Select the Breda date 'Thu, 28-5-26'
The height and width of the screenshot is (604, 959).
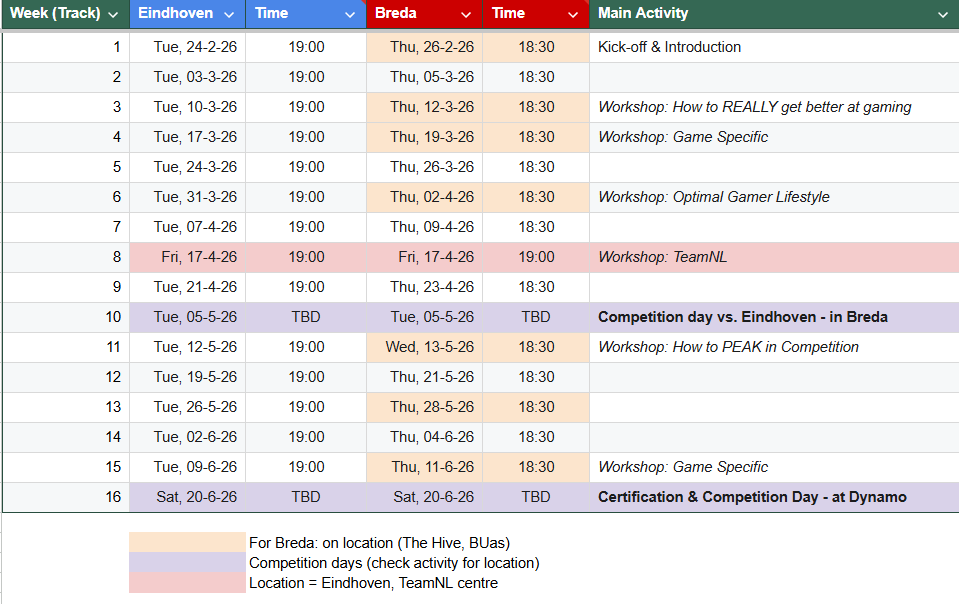tap(424, 407)
